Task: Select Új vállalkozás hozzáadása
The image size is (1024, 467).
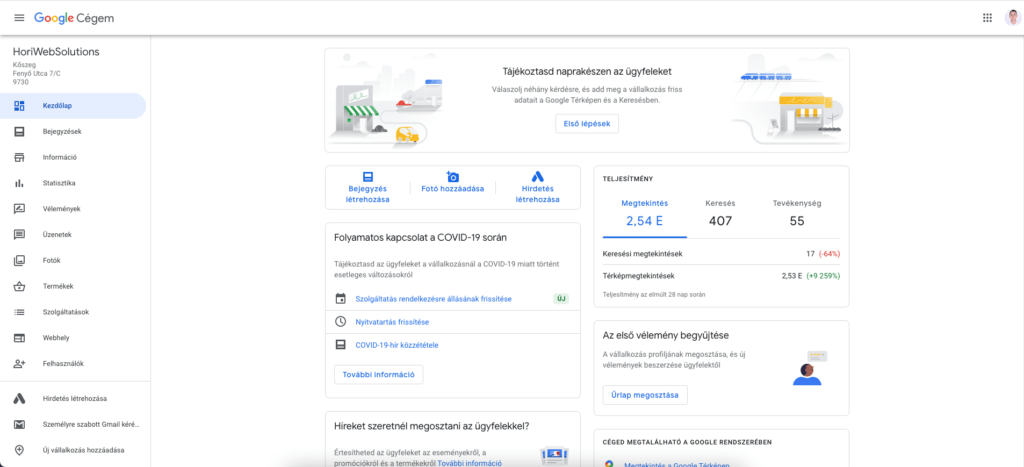Action: tap(73, 450)
